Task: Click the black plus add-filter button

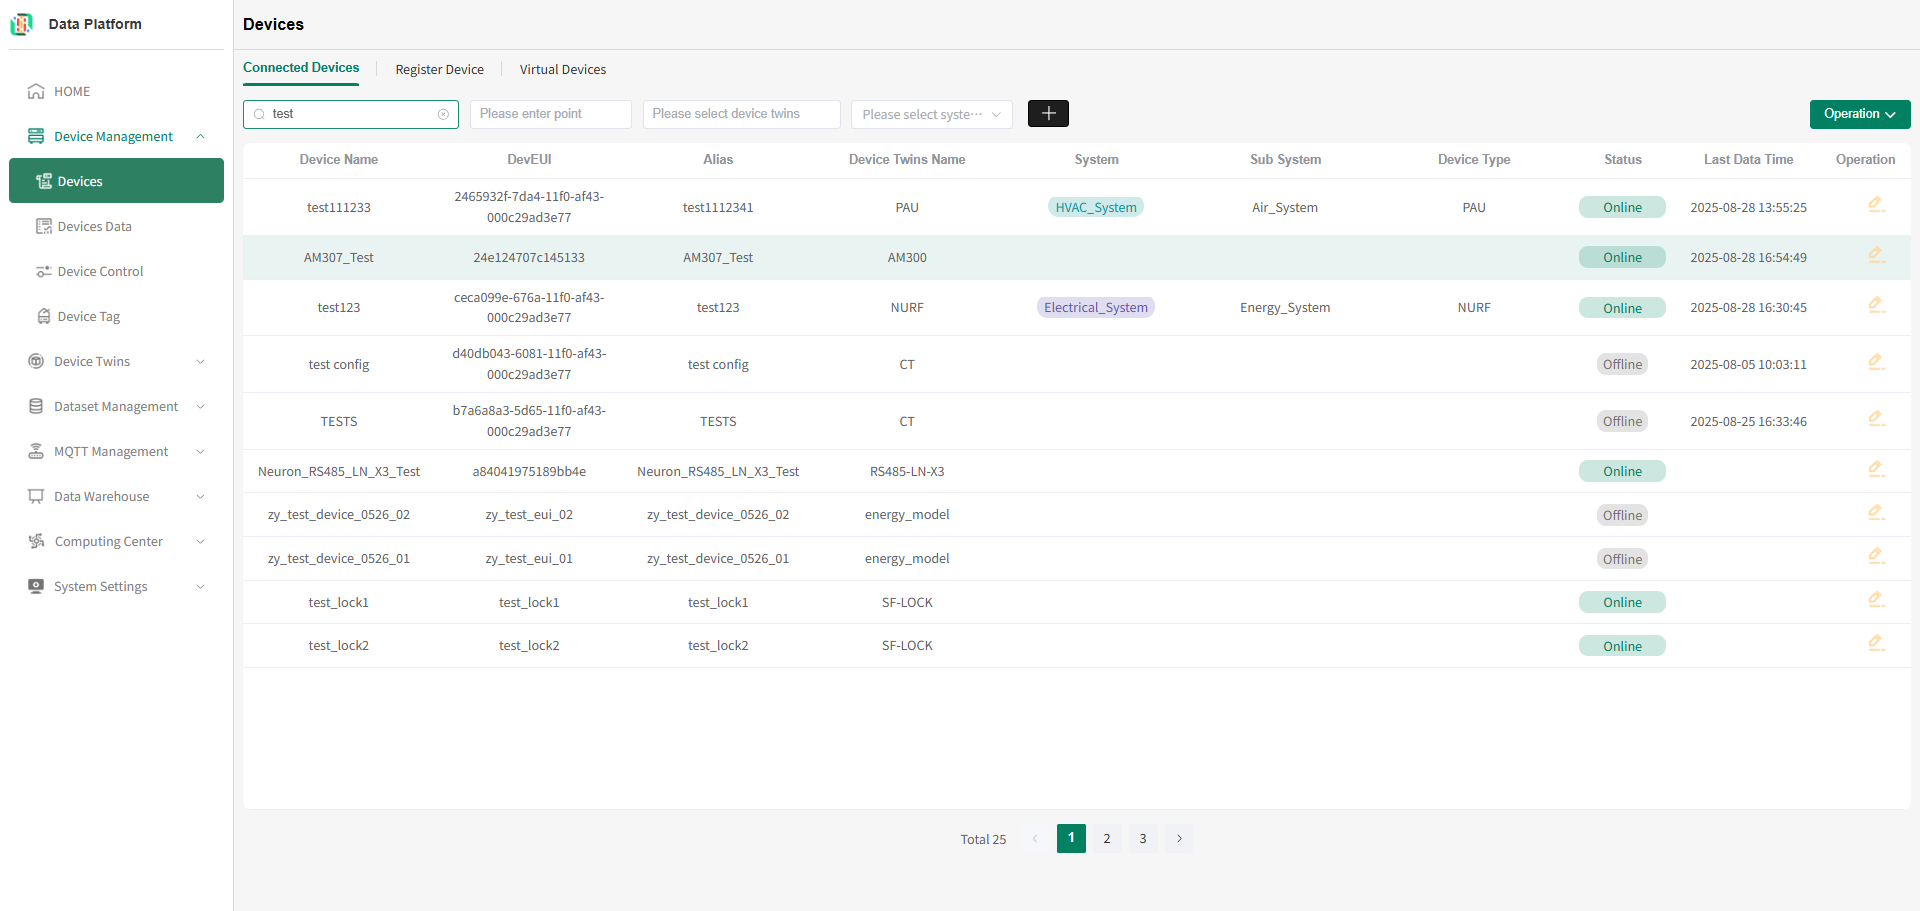Action: point(1048,114)
